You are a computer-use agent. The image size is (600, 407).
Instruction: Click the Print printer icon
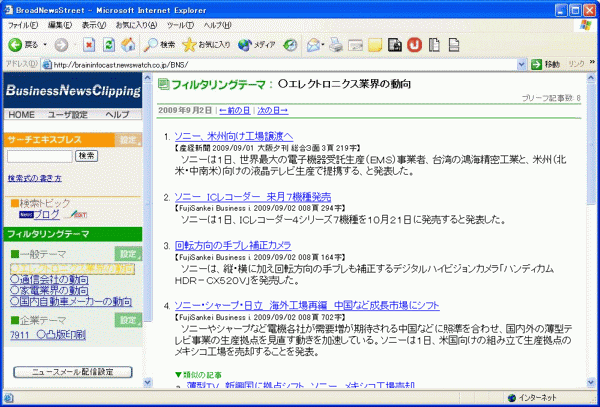[336, 45]
